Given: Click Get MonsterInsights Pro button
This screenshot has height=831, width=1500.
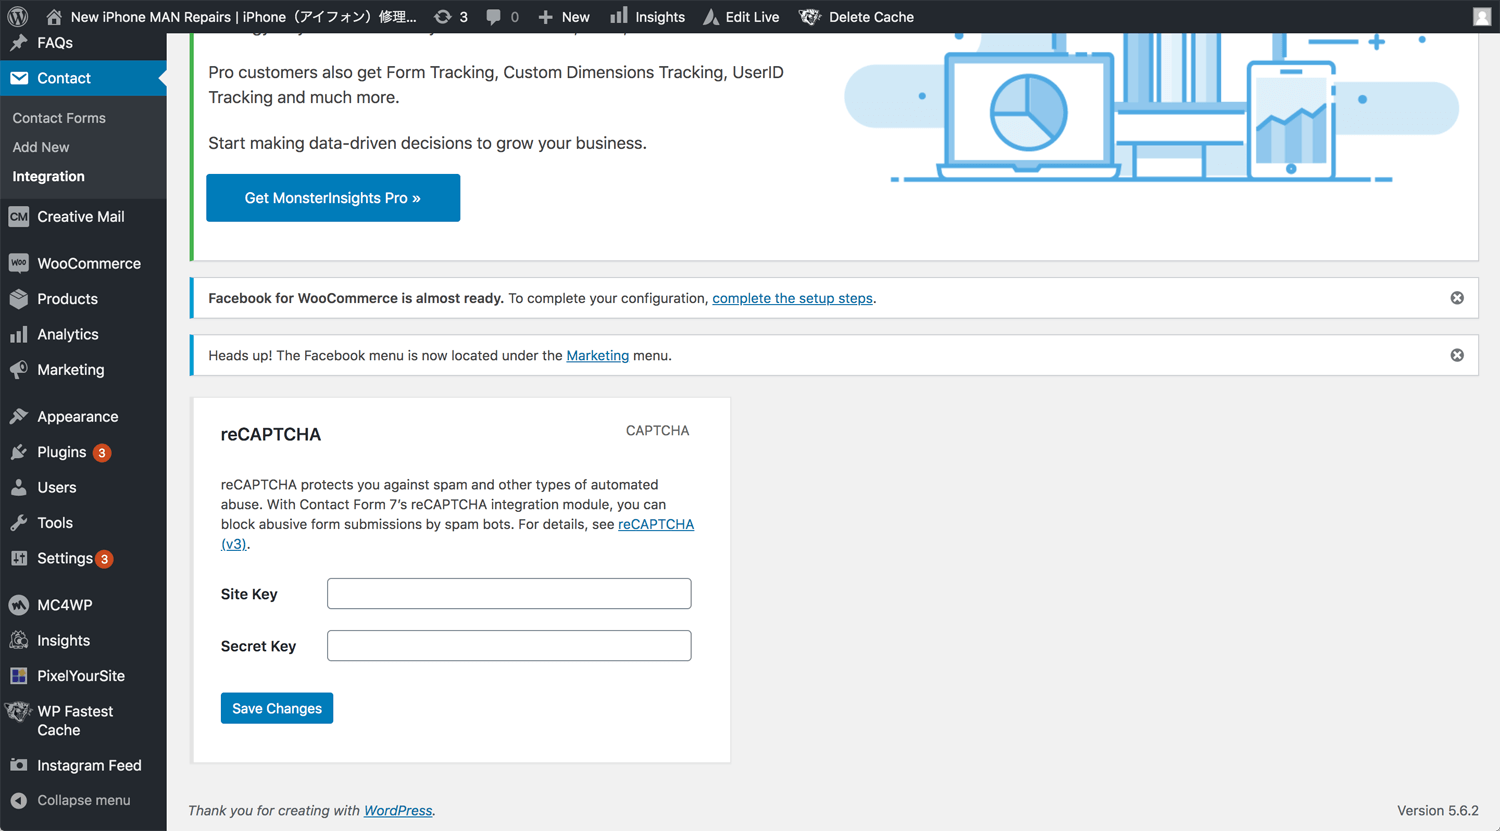Looking at the screenshot, I should 333,198.
